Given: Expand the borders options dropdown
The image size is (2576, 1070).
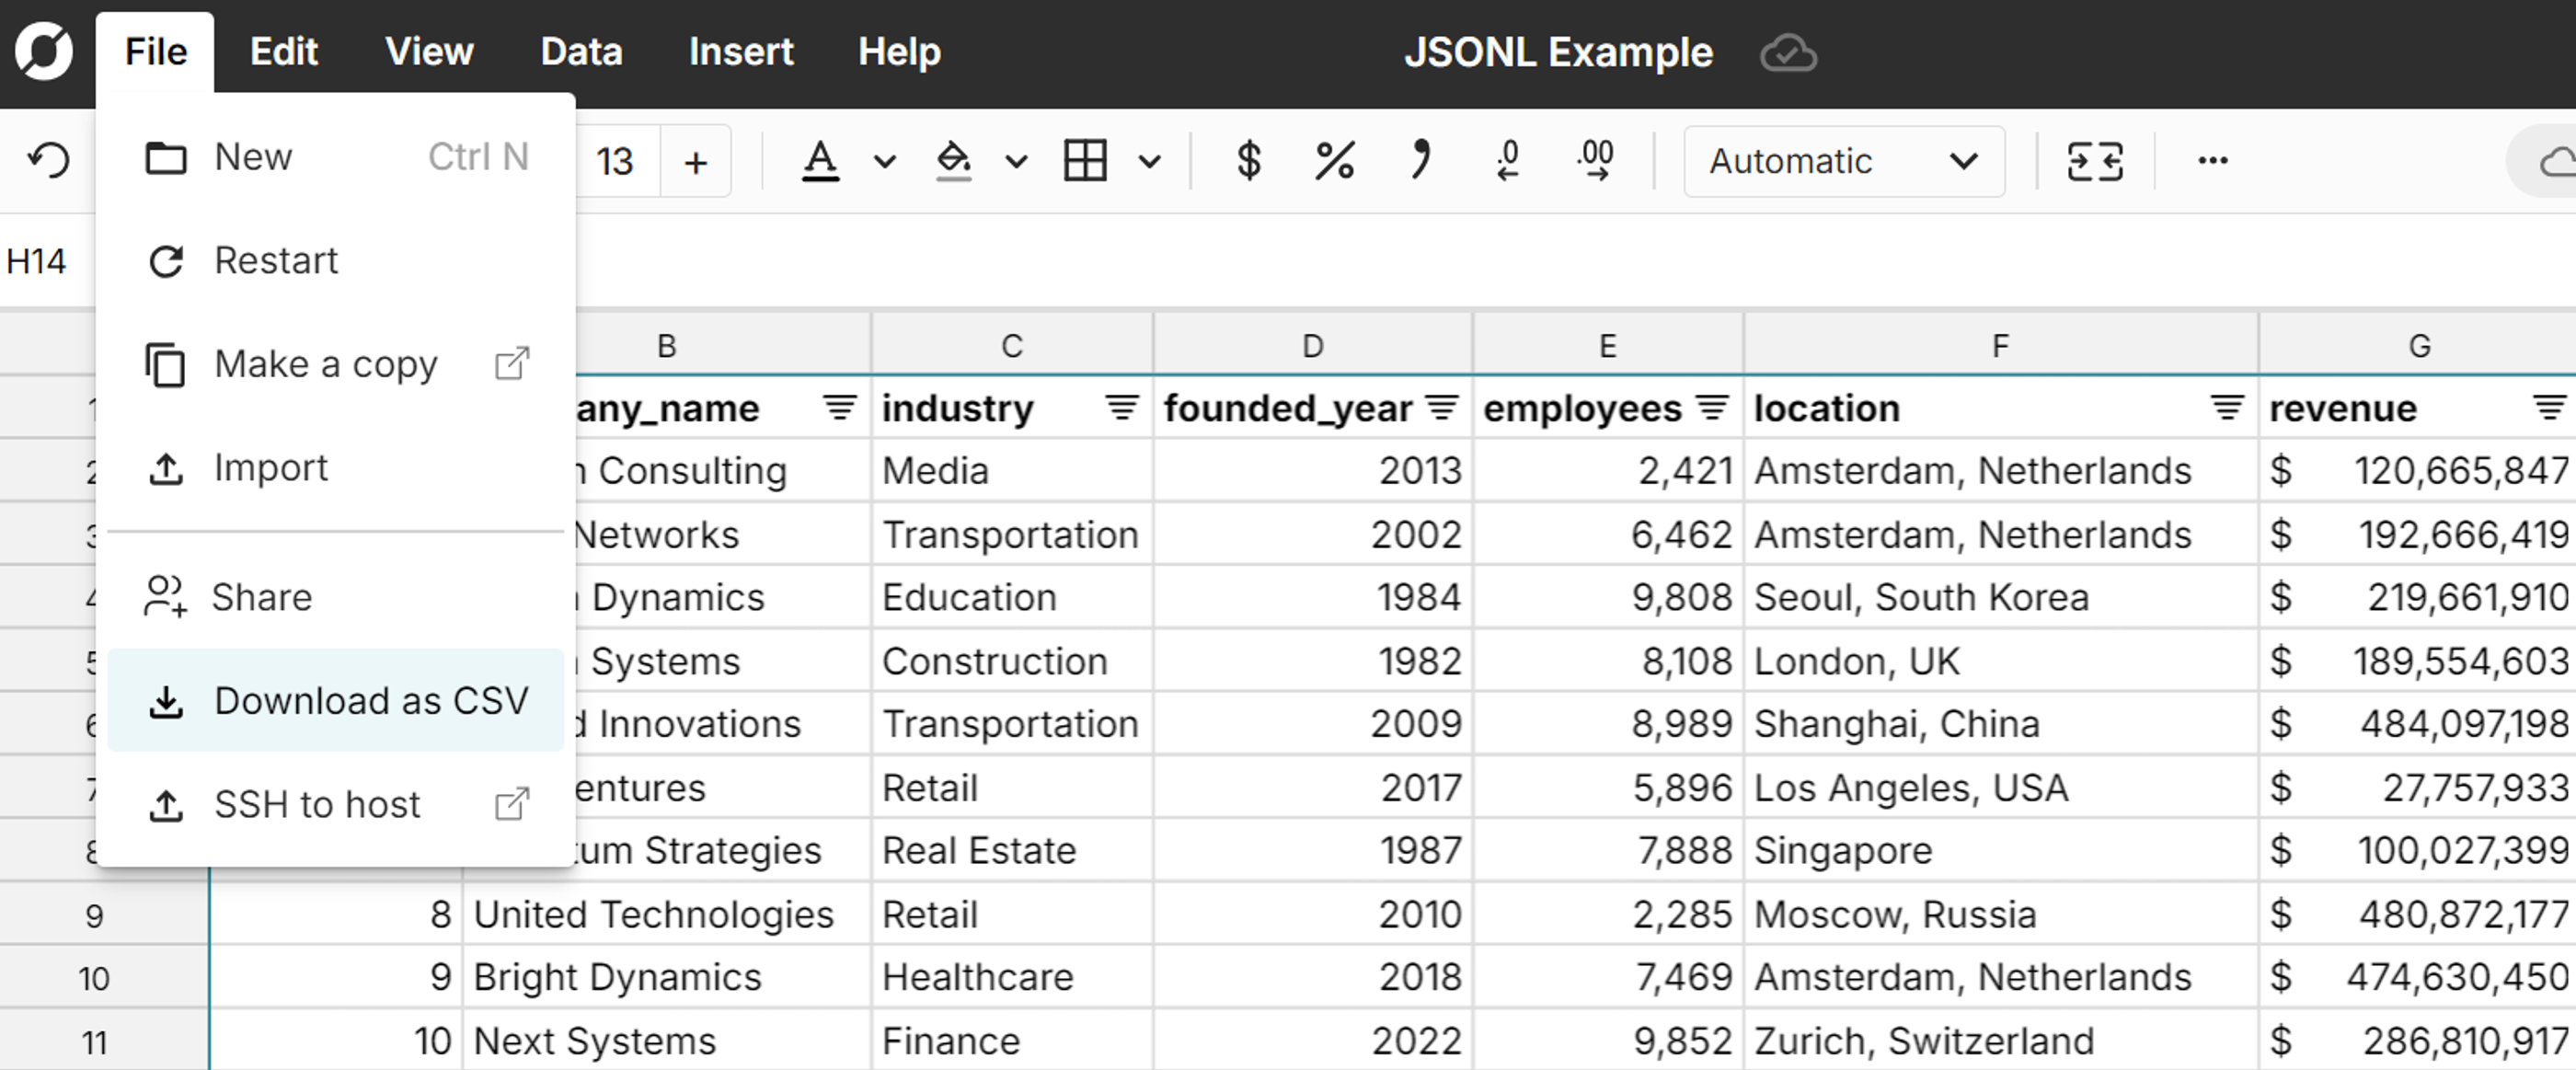Looking at the screenshot, I should (1150, 161).
